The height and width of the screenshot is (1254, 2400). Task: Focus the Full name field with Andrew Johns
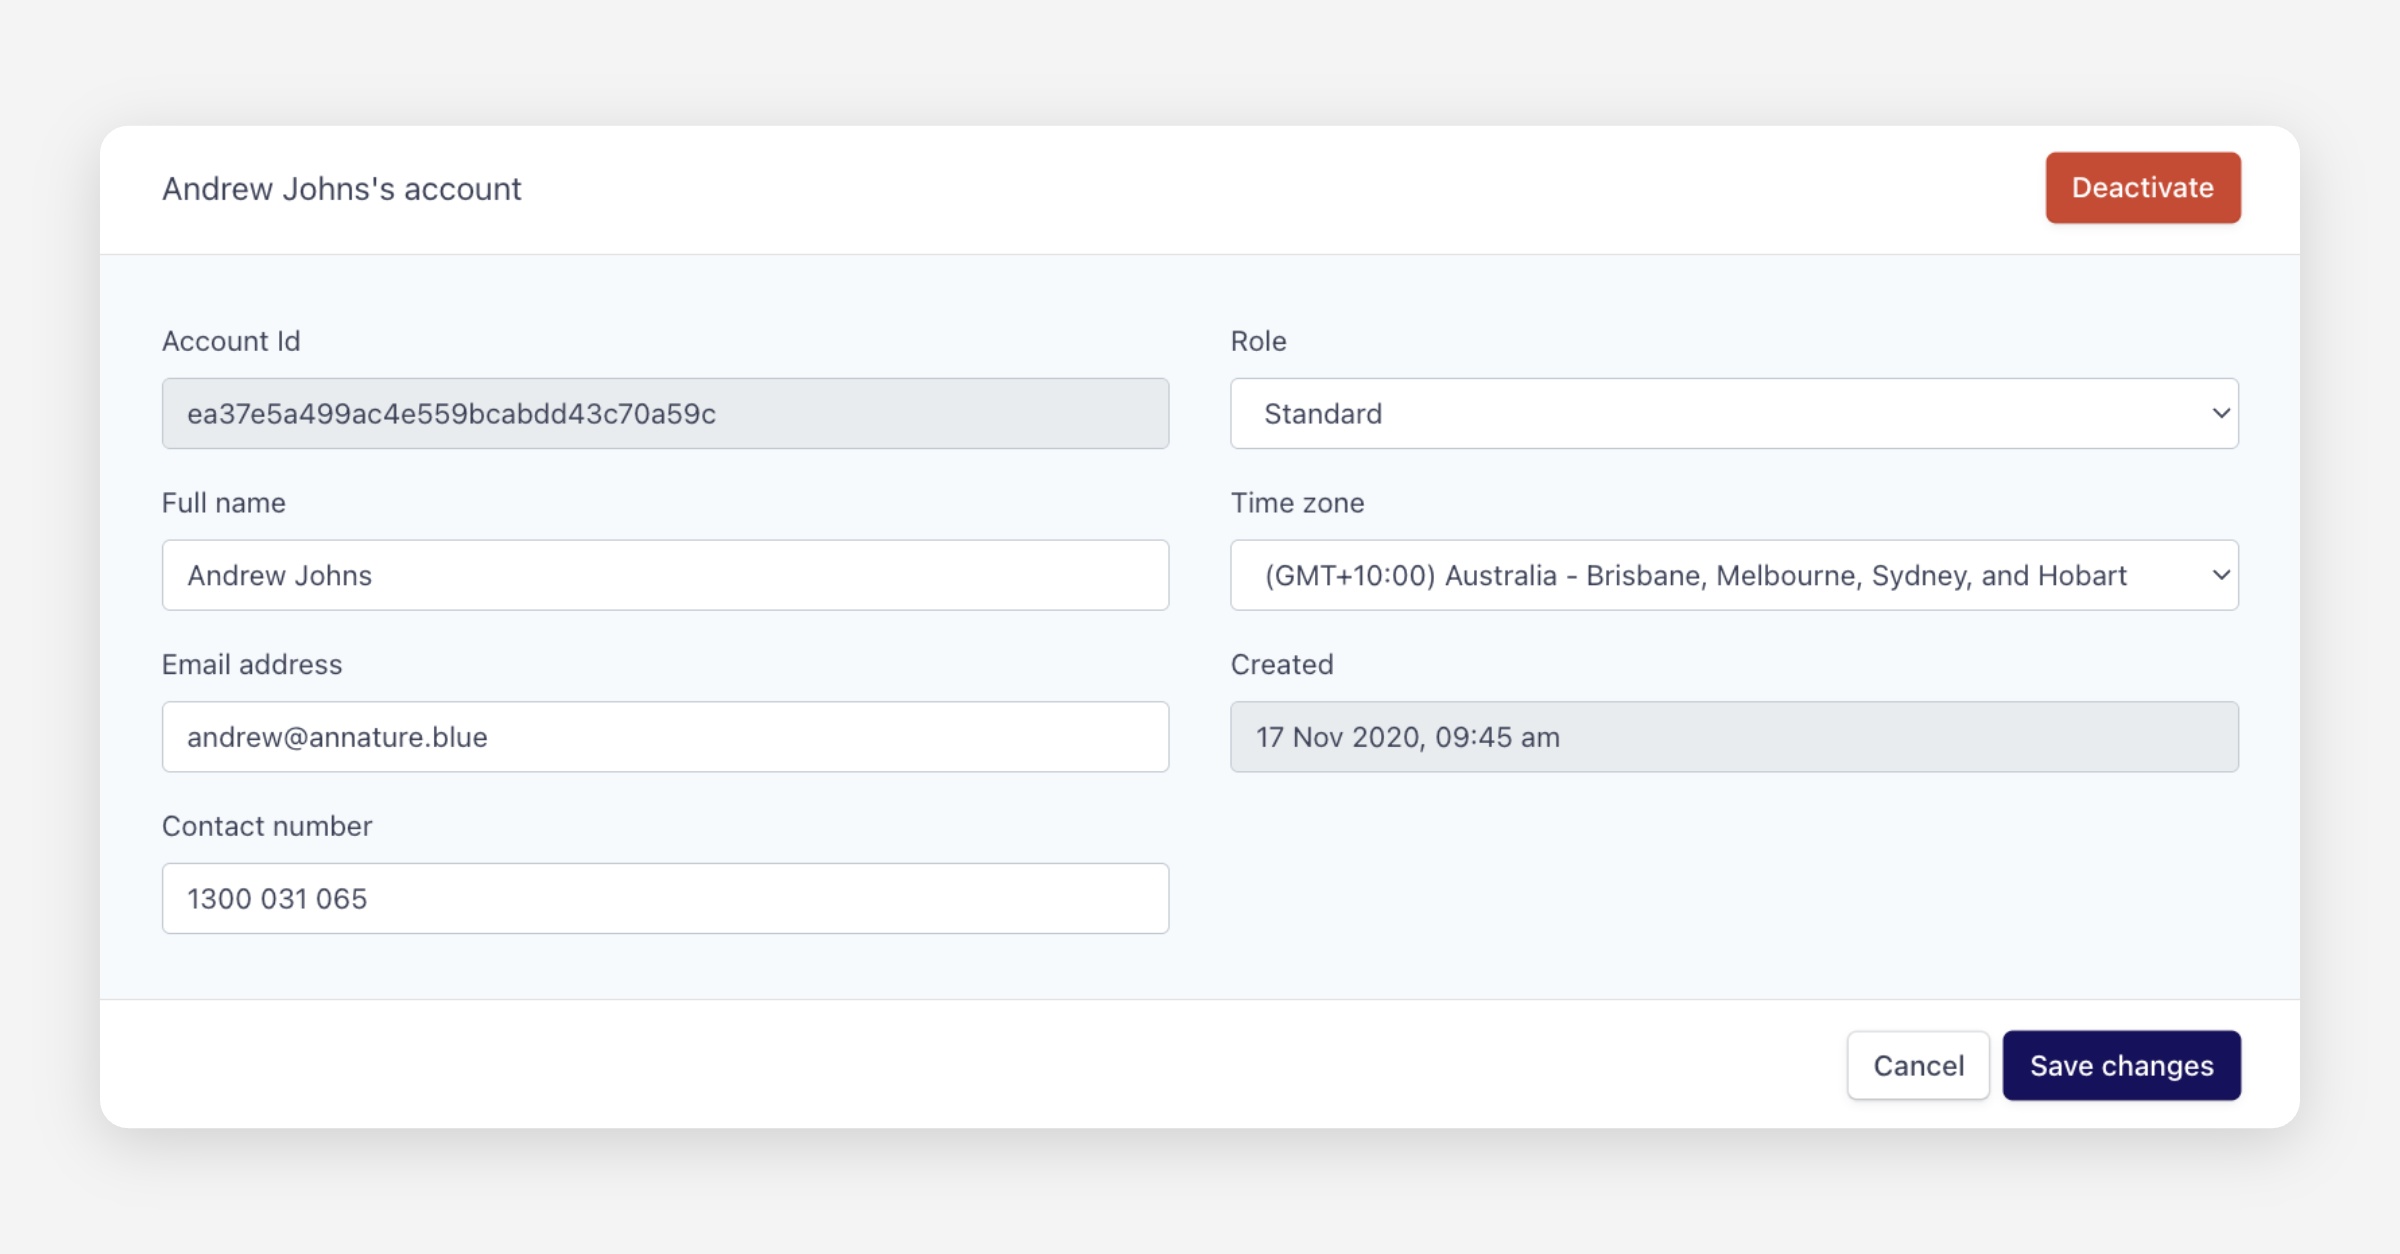tap(665, 575)
